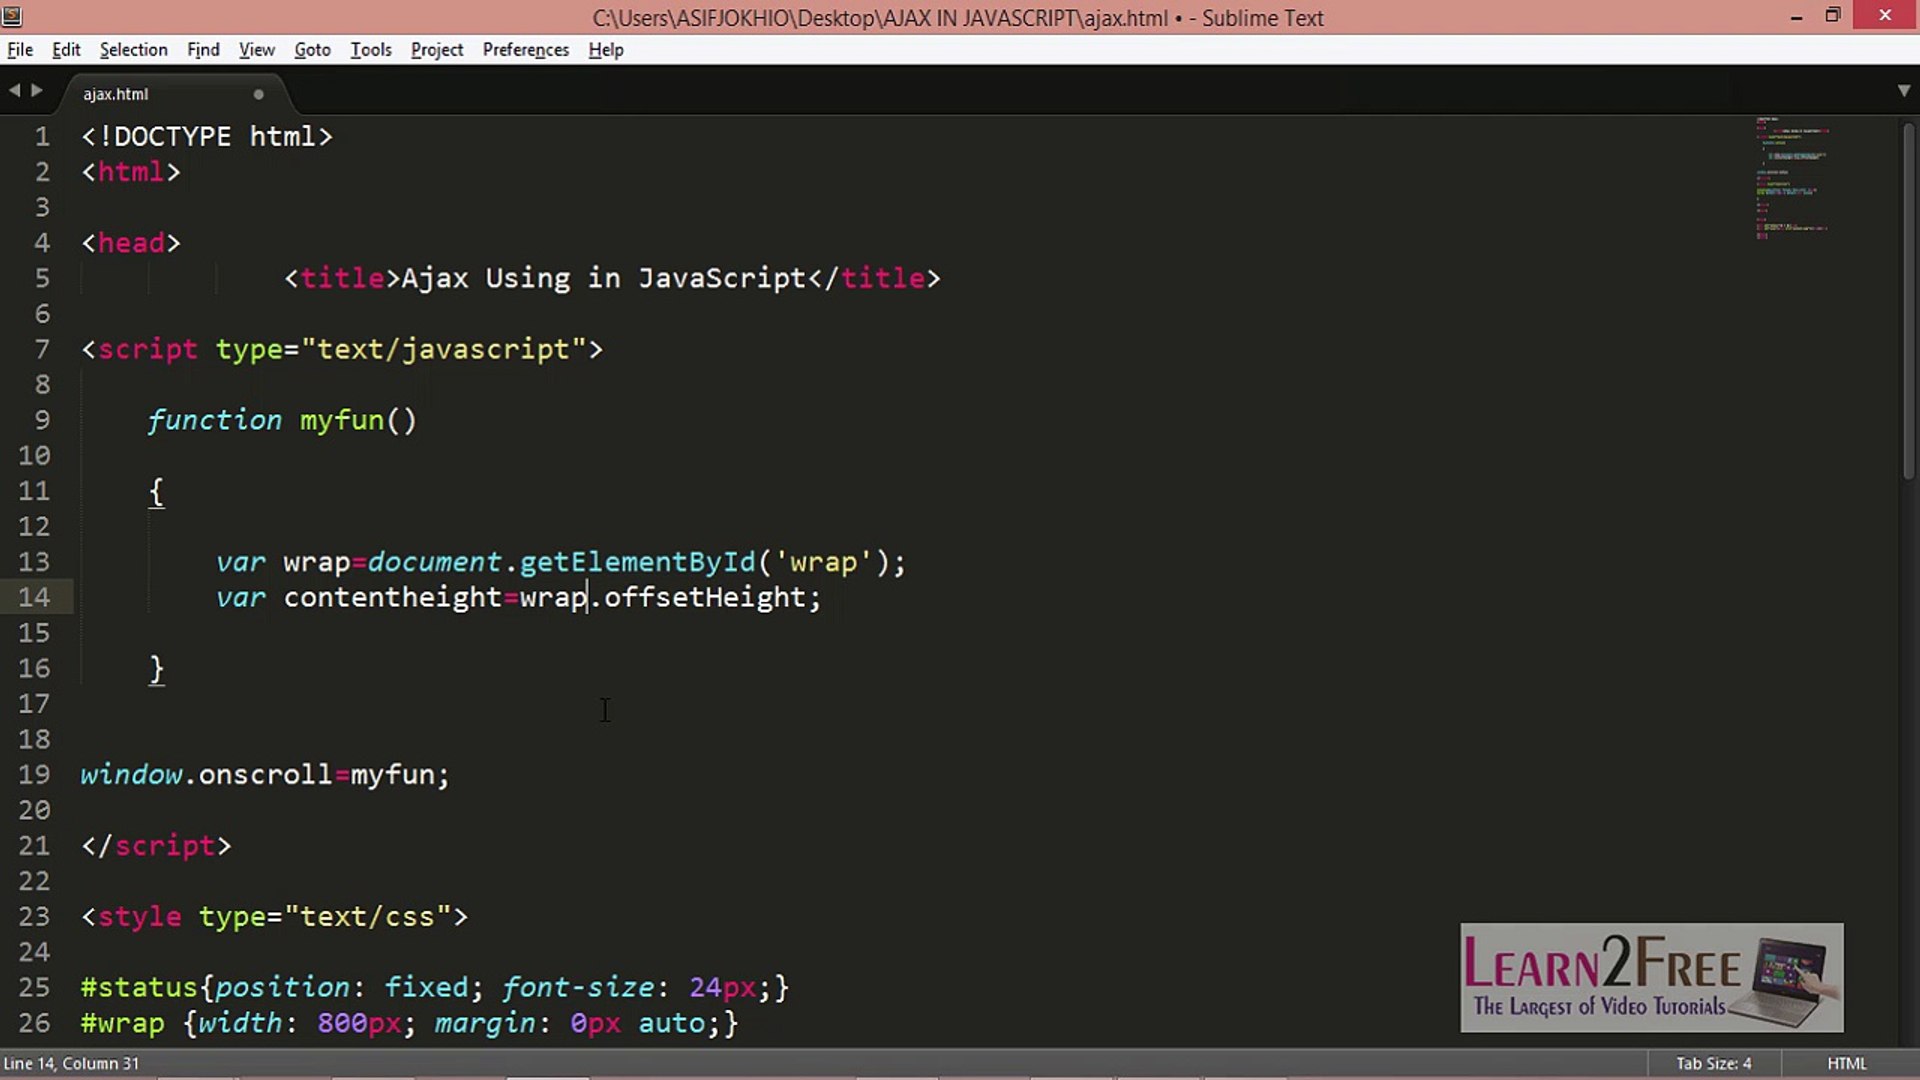Click the Sublime Text icon in the title bar
The width and height of the screenshot is (1920, 1080).
12,16
